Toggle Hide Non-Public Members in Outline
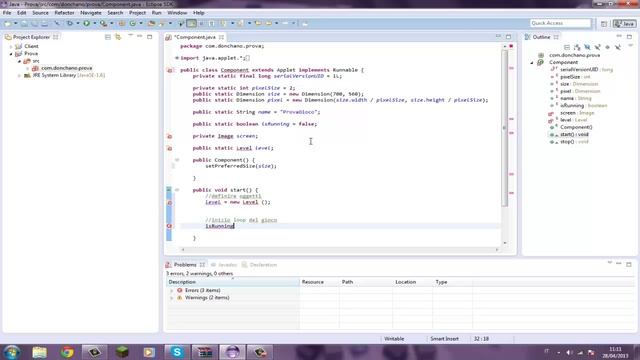Image resolution: width=640 pixels, height=360 pixels. click(x=607, y=47)
